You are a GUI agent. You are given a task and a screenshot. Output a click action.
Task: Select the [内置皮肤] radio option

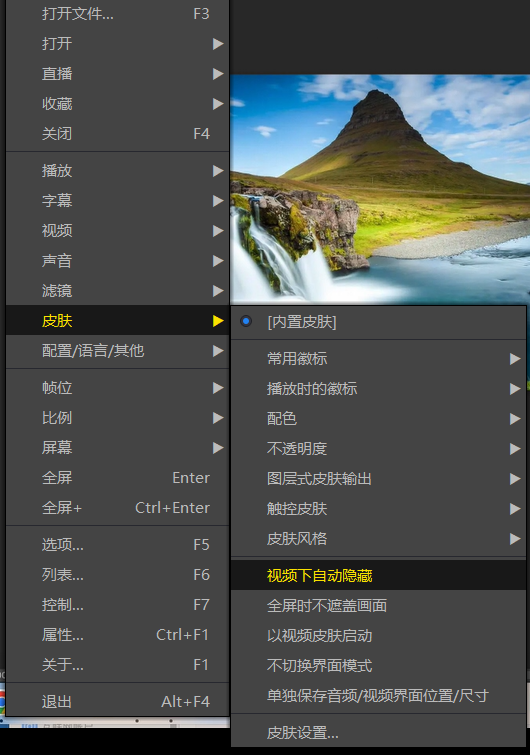tap(378, 322)
